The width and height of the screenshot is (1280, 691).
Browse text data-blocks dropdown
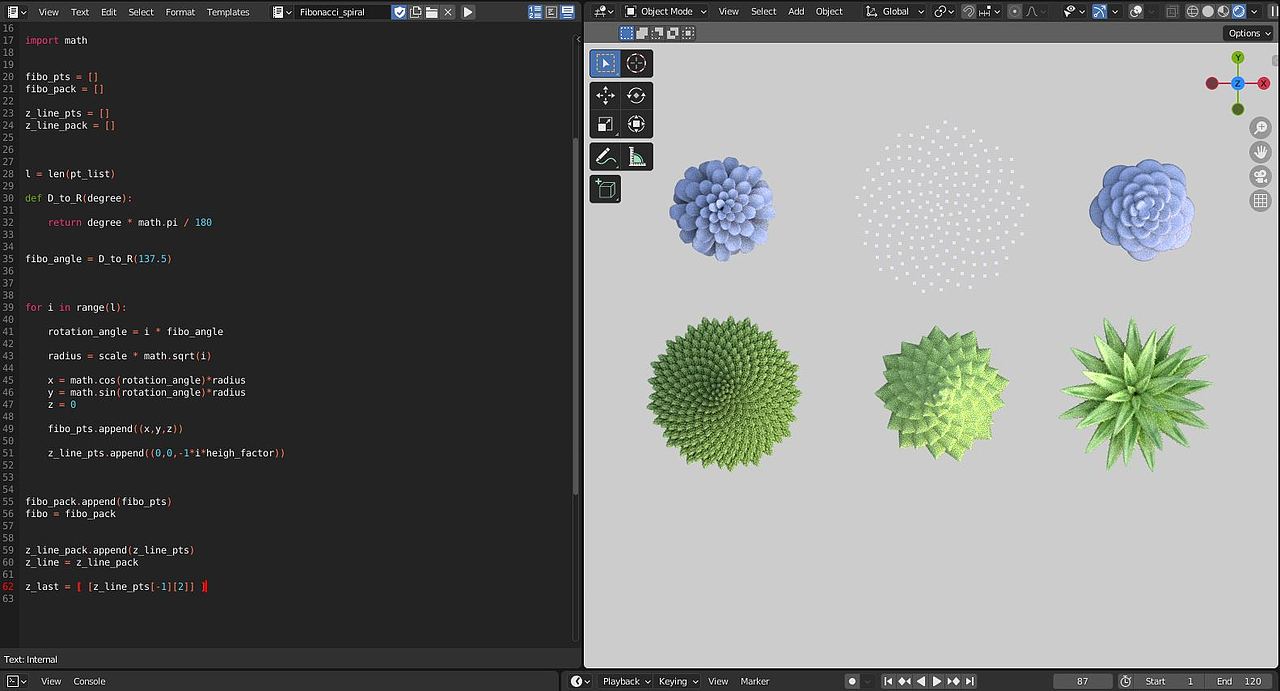283,12
